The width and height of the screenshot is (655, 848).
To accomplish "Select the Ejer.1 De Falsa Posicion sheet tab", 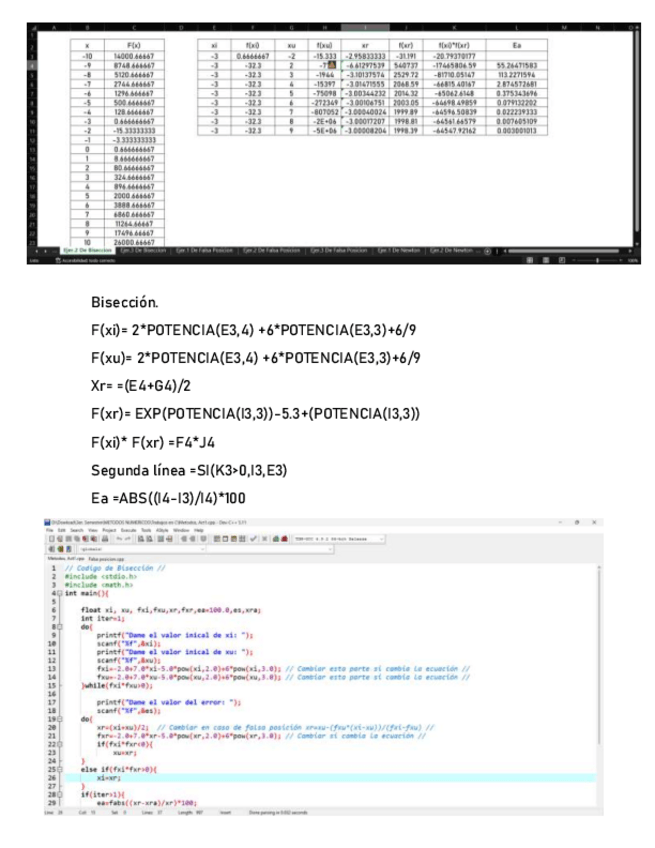I will [x=204, y=251].
